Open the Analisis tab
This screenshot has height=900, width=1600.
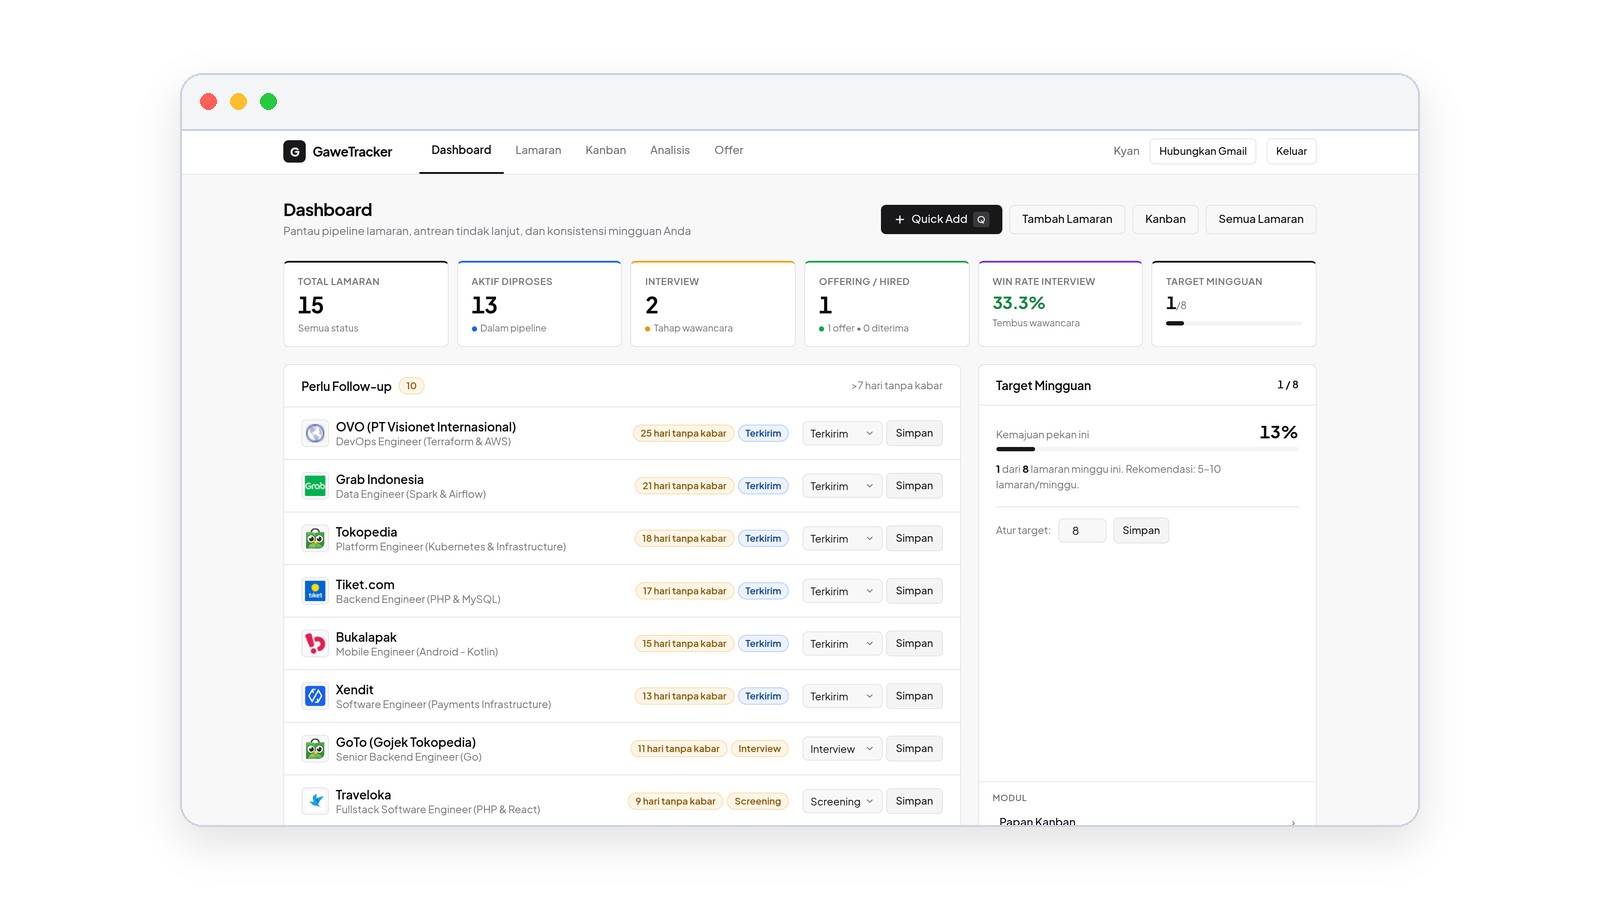point(670,150)
